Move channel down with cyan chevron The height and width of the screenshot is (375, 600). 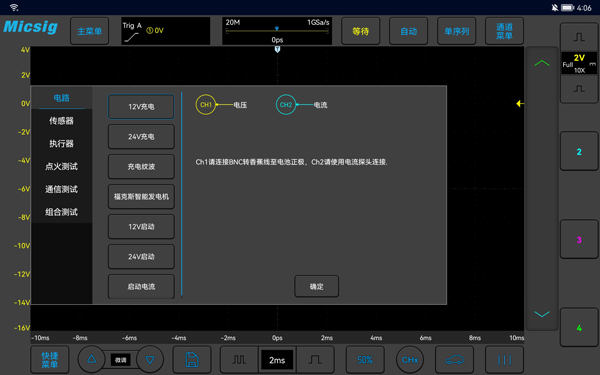tap(542, 314)
